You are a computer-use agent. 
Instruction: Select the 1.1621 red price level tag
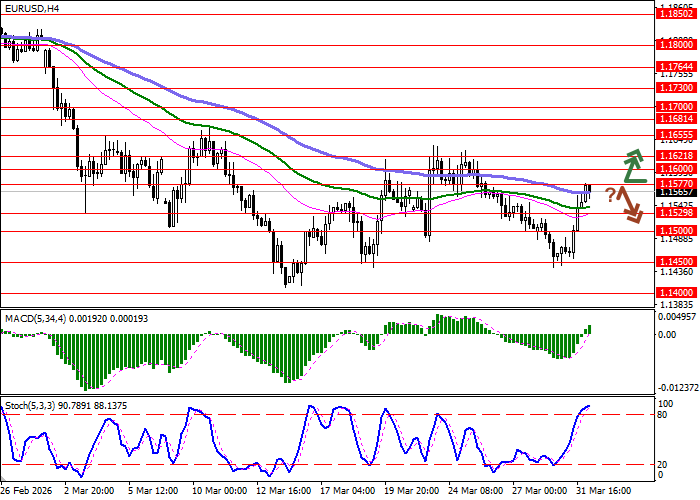point(676,156)
